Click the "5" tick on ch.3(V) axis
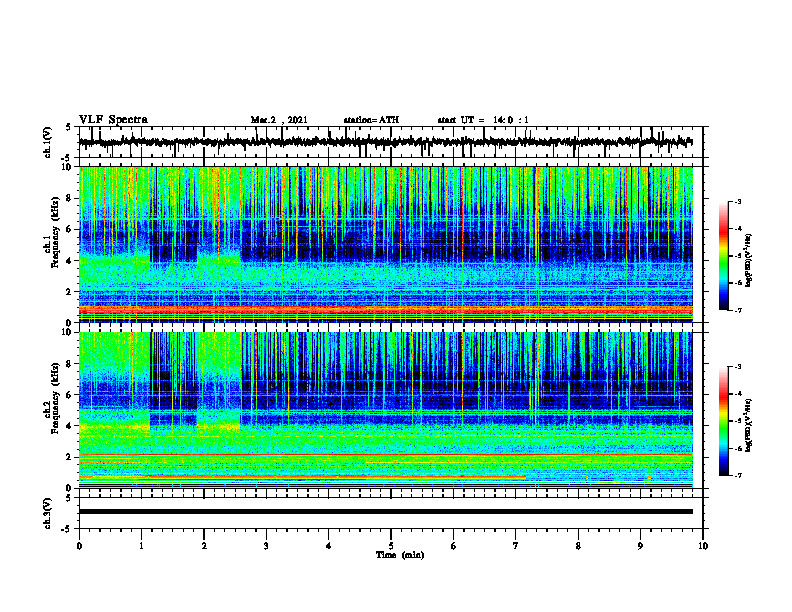Viewport: 792px width, 612px height. [69, 498]
